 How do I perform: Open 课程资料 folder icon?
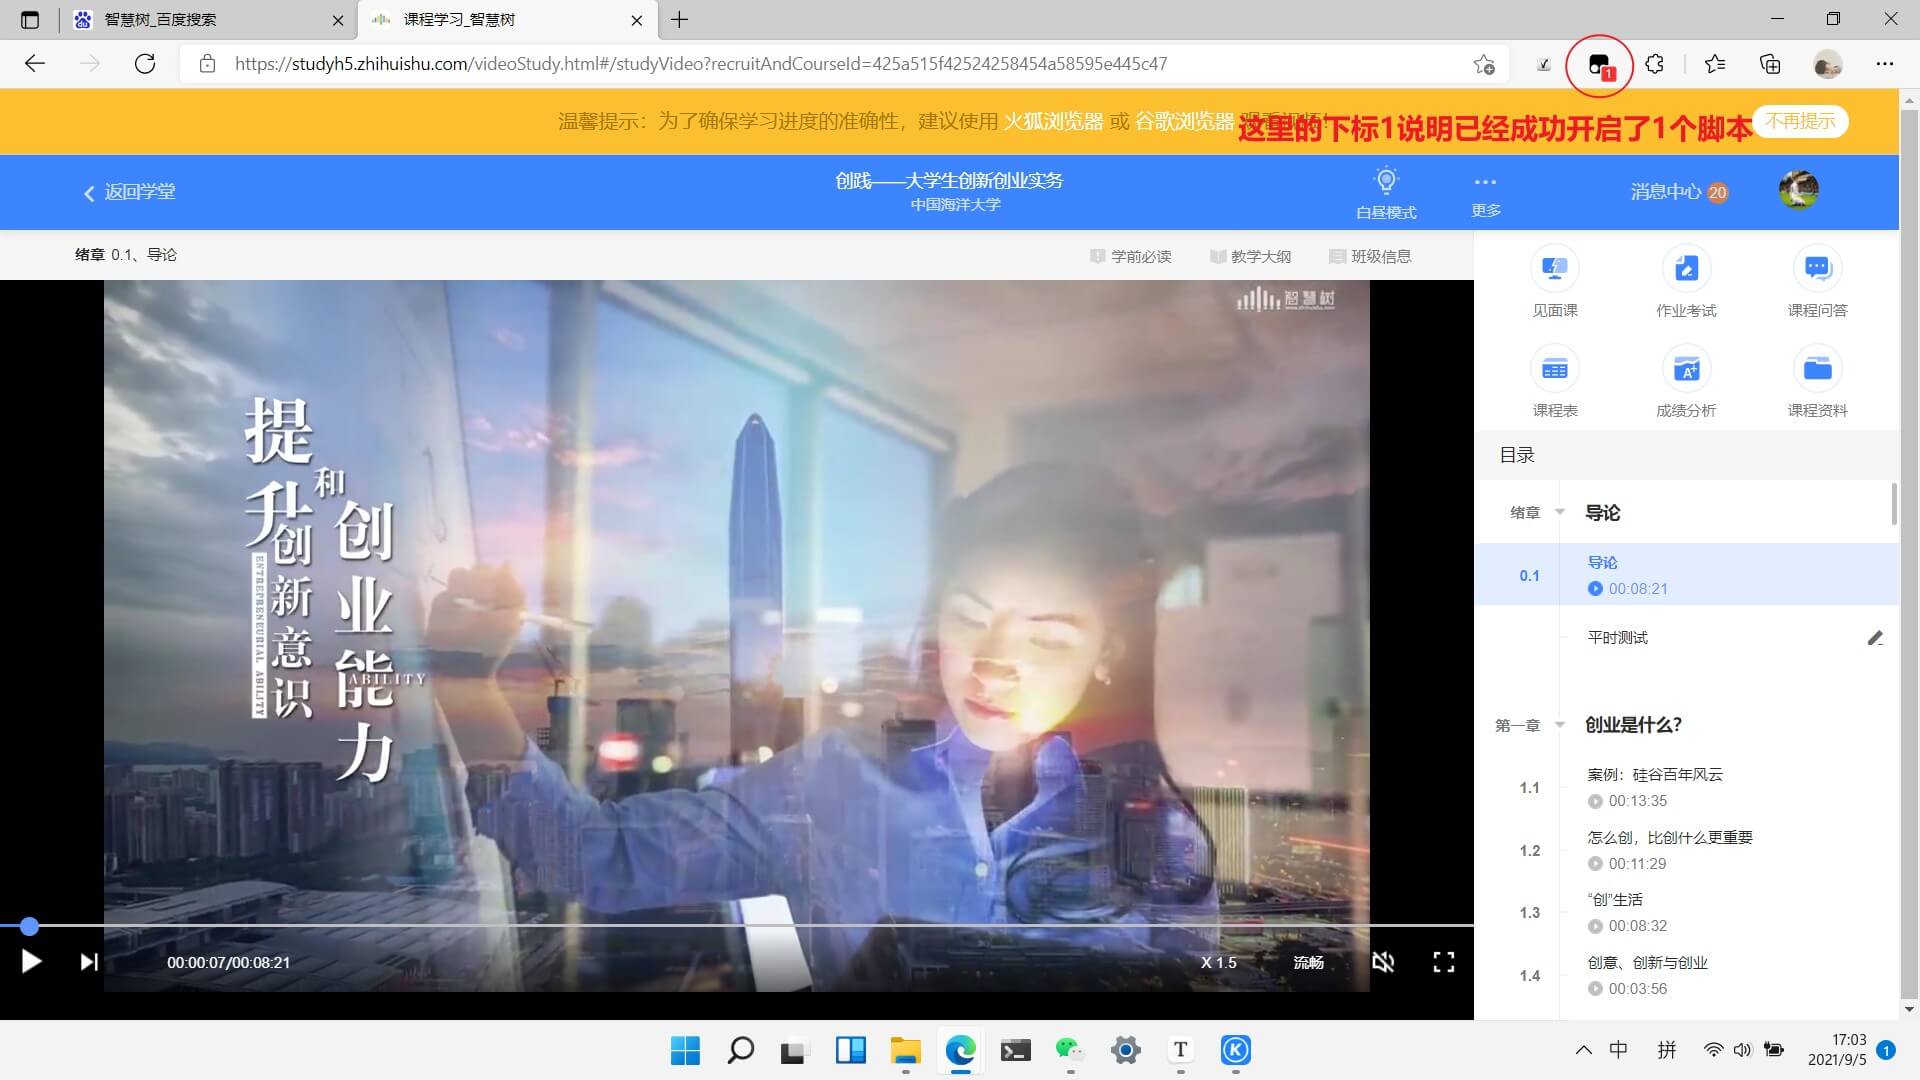(x=1817, y=369)
